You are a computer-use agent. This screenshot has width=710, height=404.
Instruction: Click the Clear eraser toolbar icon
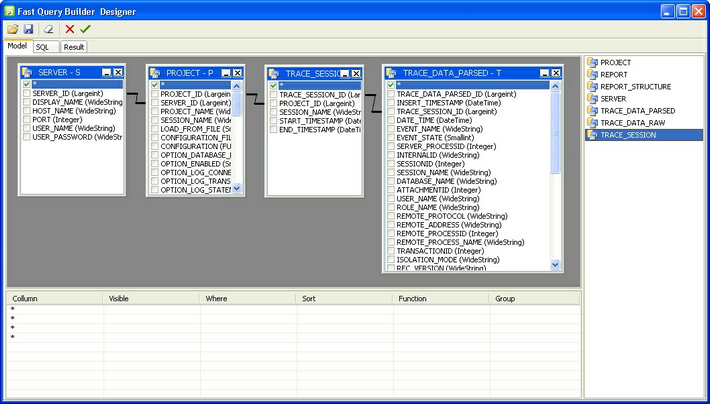point(48,29)
